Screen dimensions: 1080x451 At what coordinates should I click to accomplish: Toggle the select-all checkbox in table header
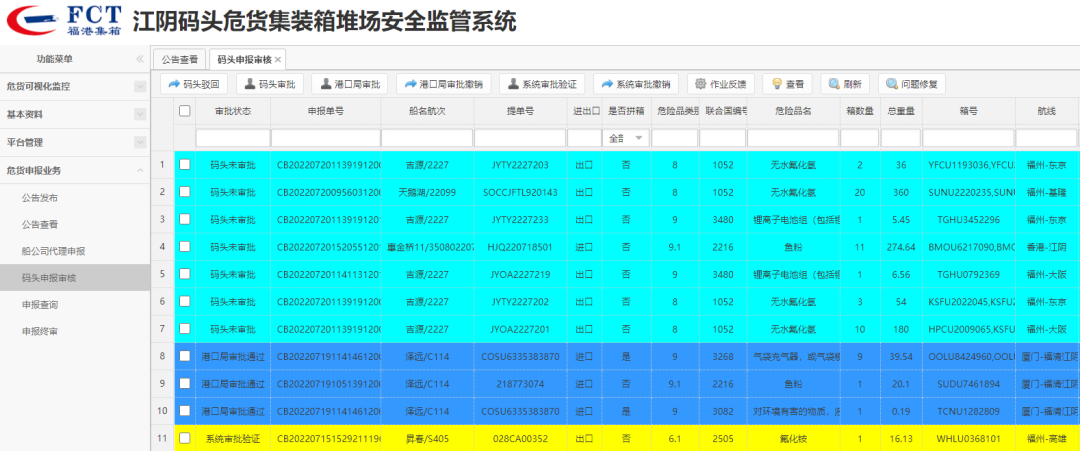click(185, 110)
